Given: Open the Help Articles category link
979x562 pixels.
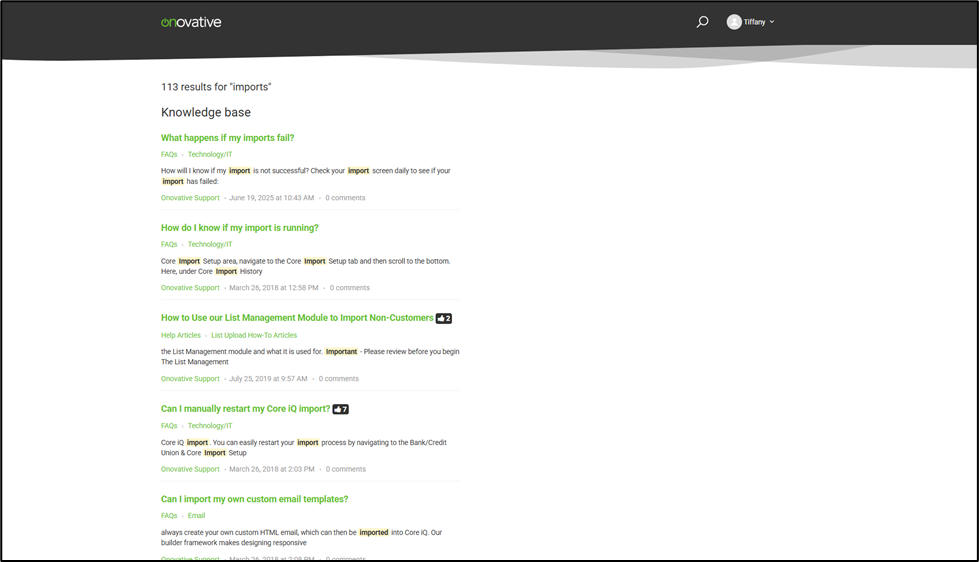Looking at the screenshot, I should pyautogui.click(x=181, y=335).
